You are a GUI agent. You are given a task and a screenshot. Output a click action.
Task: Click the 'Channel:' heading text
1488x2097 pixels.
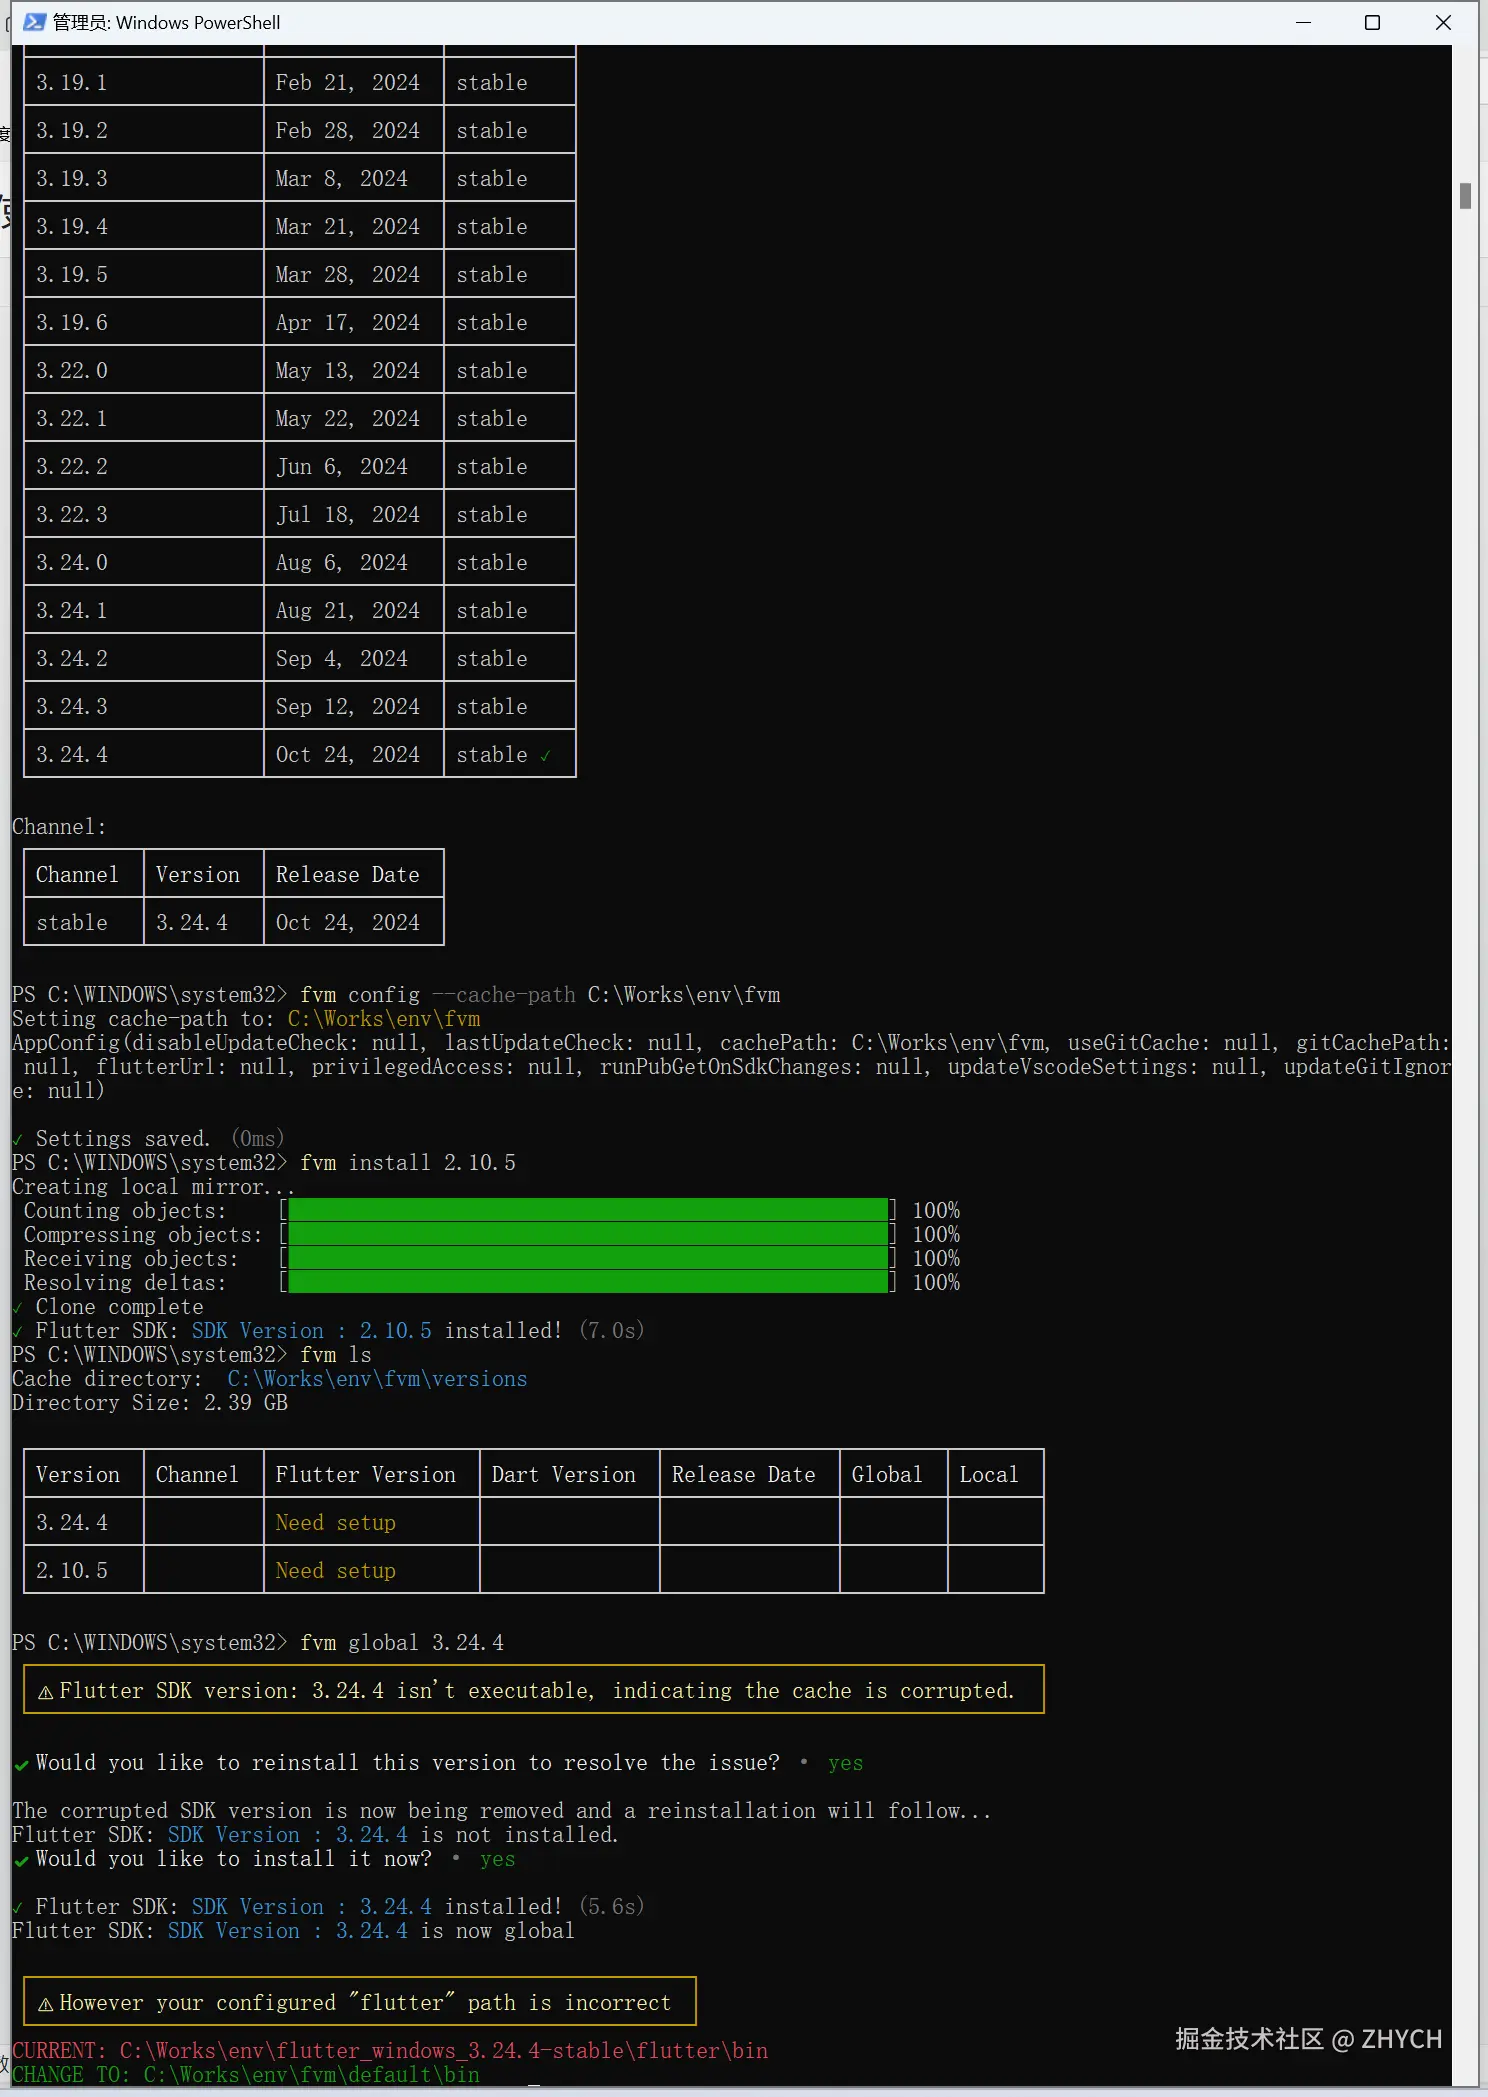coord(59,827)
